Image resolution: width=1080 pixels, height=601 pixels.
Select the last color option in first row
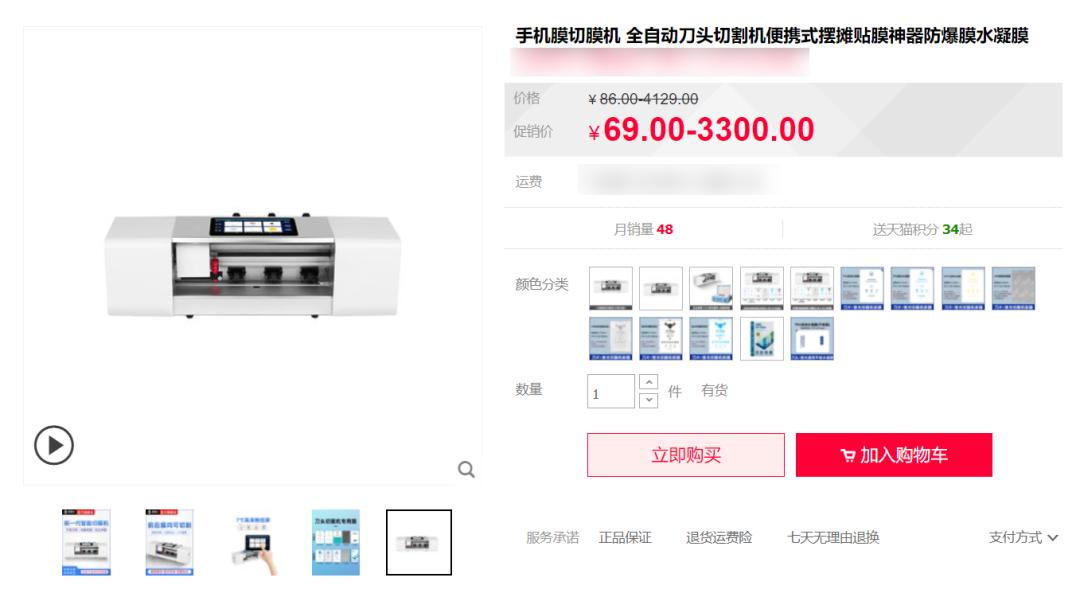pyautogui.click(x=1013, y=288)
